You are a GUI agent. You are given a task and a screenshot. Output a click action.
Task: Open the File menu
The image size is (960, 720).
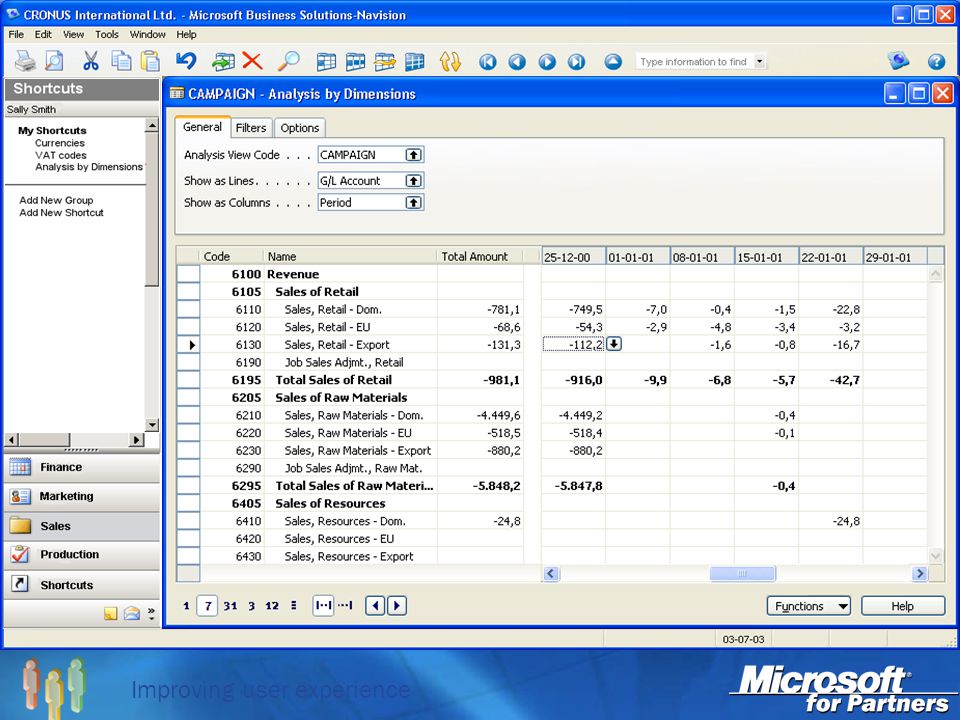tap(16, 34)
